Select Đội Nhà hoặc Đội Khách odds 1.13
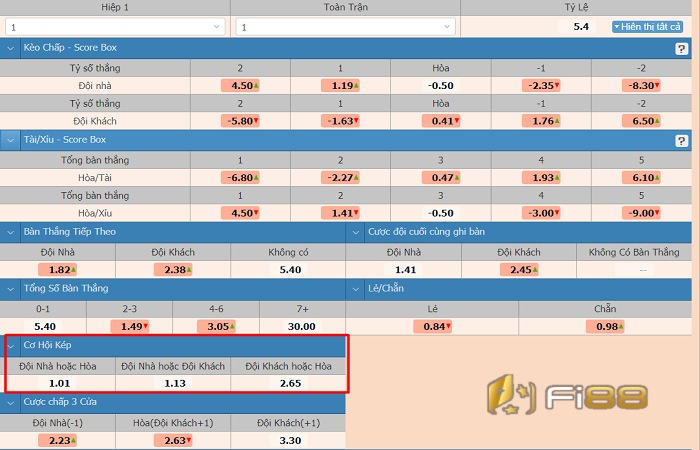The image size is (700, 450). [x=173, y=383]
